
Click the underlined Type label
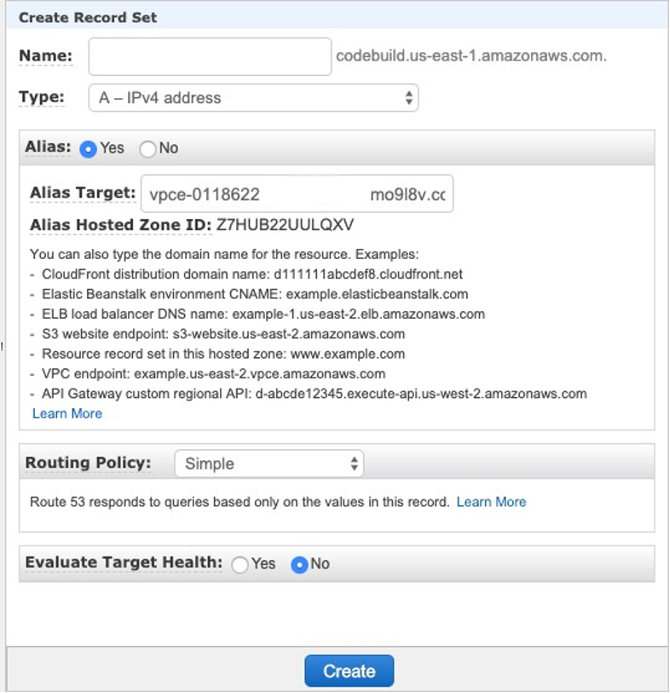[42, 97]
